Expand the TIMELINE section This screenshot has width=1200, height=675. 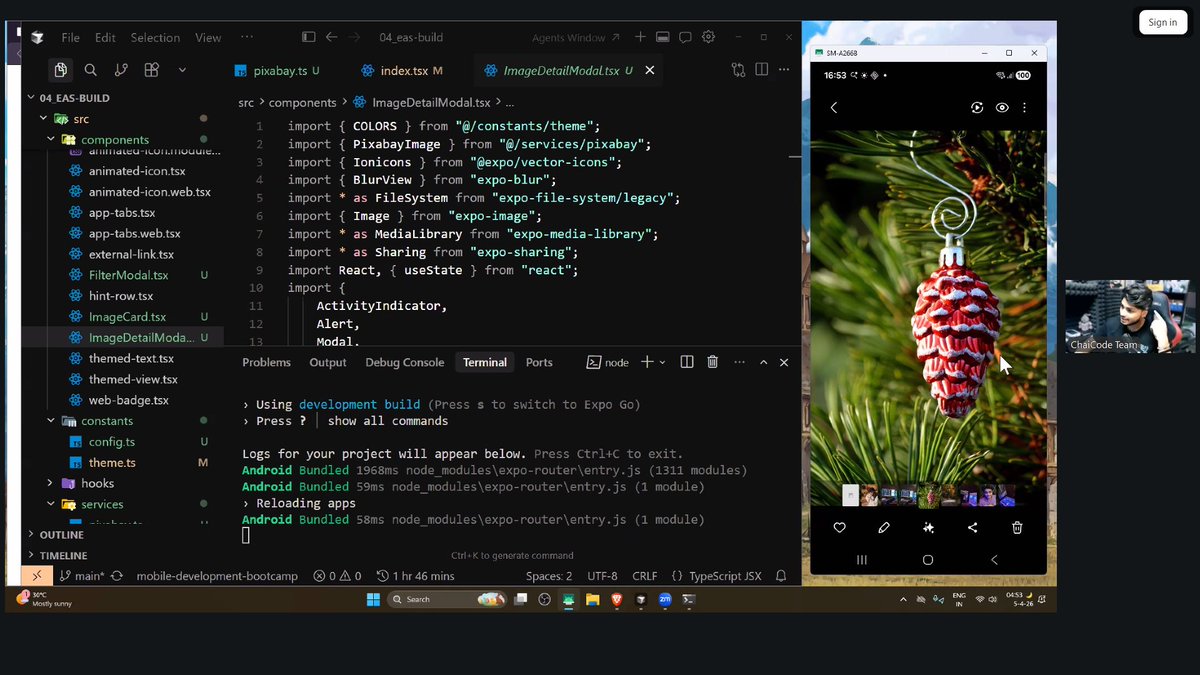pyautogui.click(x=63, y=555)
